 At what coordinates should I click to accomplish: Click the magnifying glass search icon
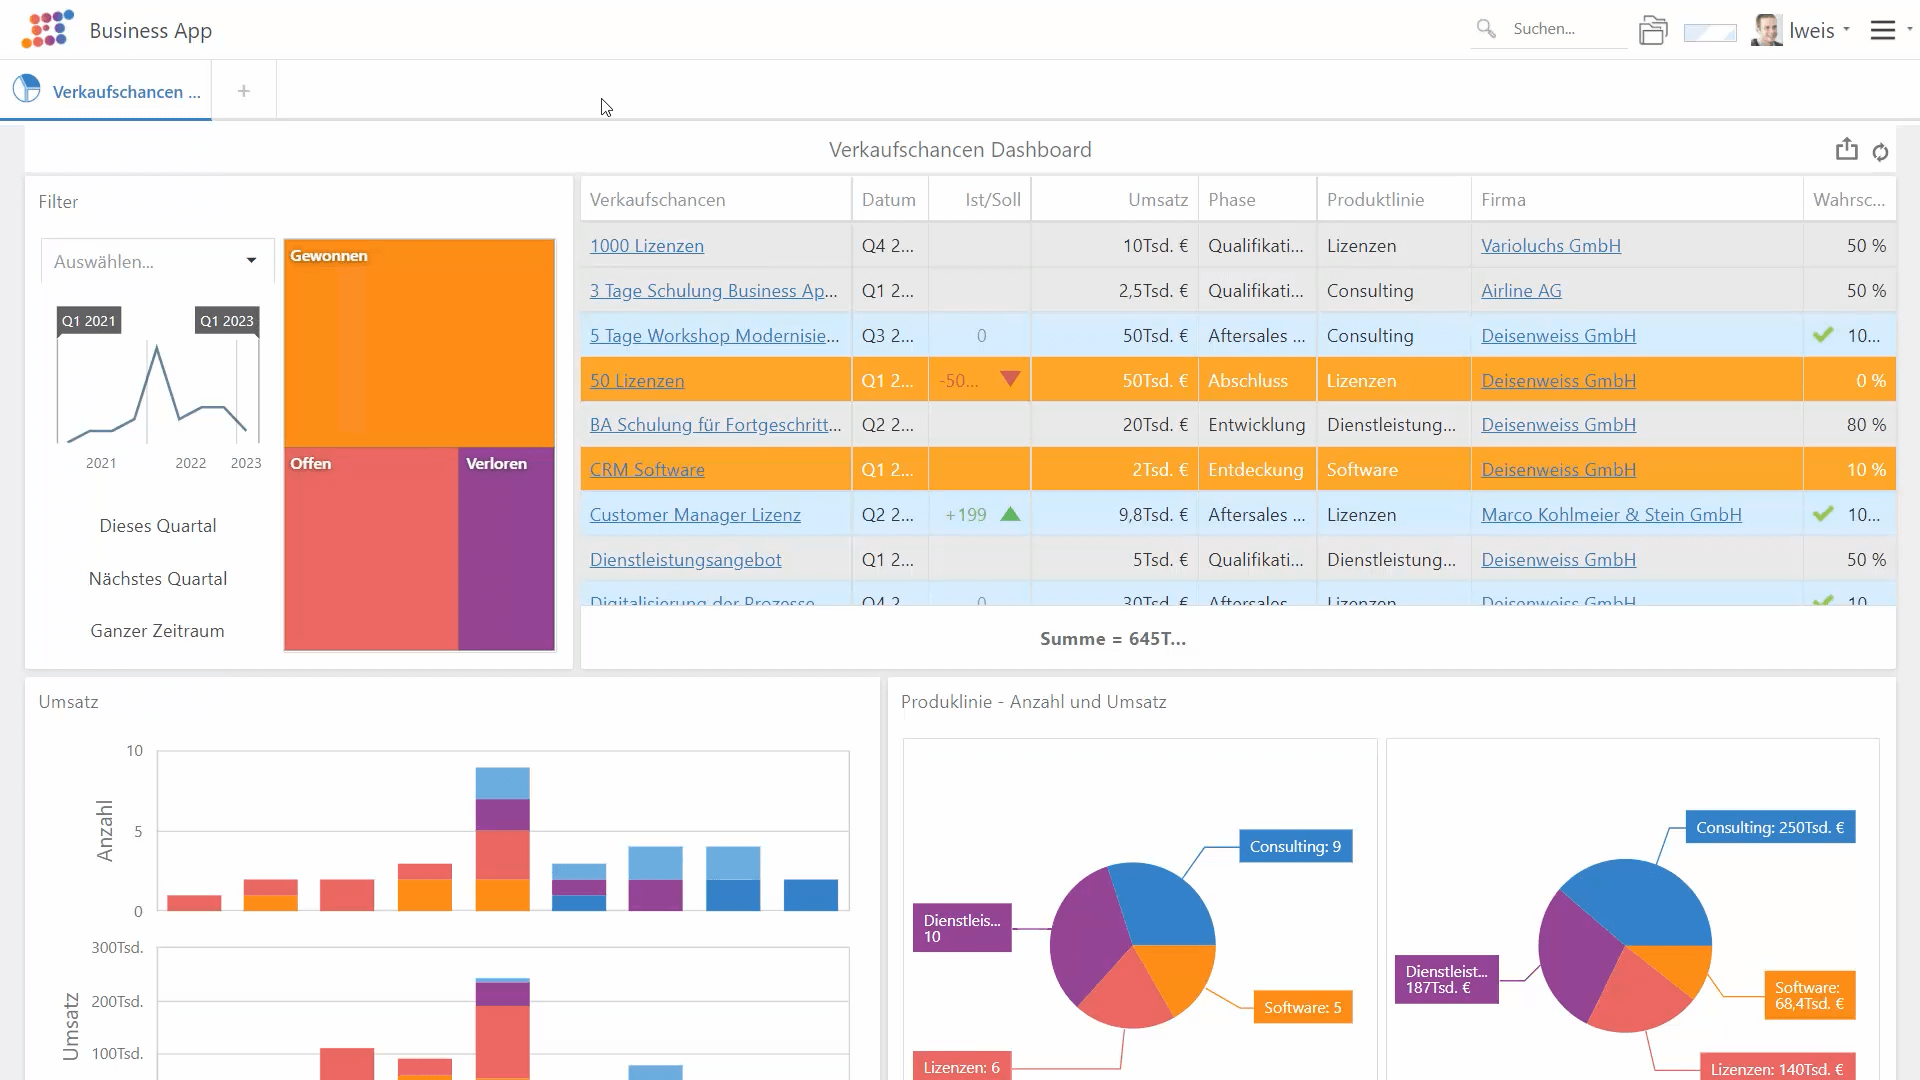(1486, 29)
